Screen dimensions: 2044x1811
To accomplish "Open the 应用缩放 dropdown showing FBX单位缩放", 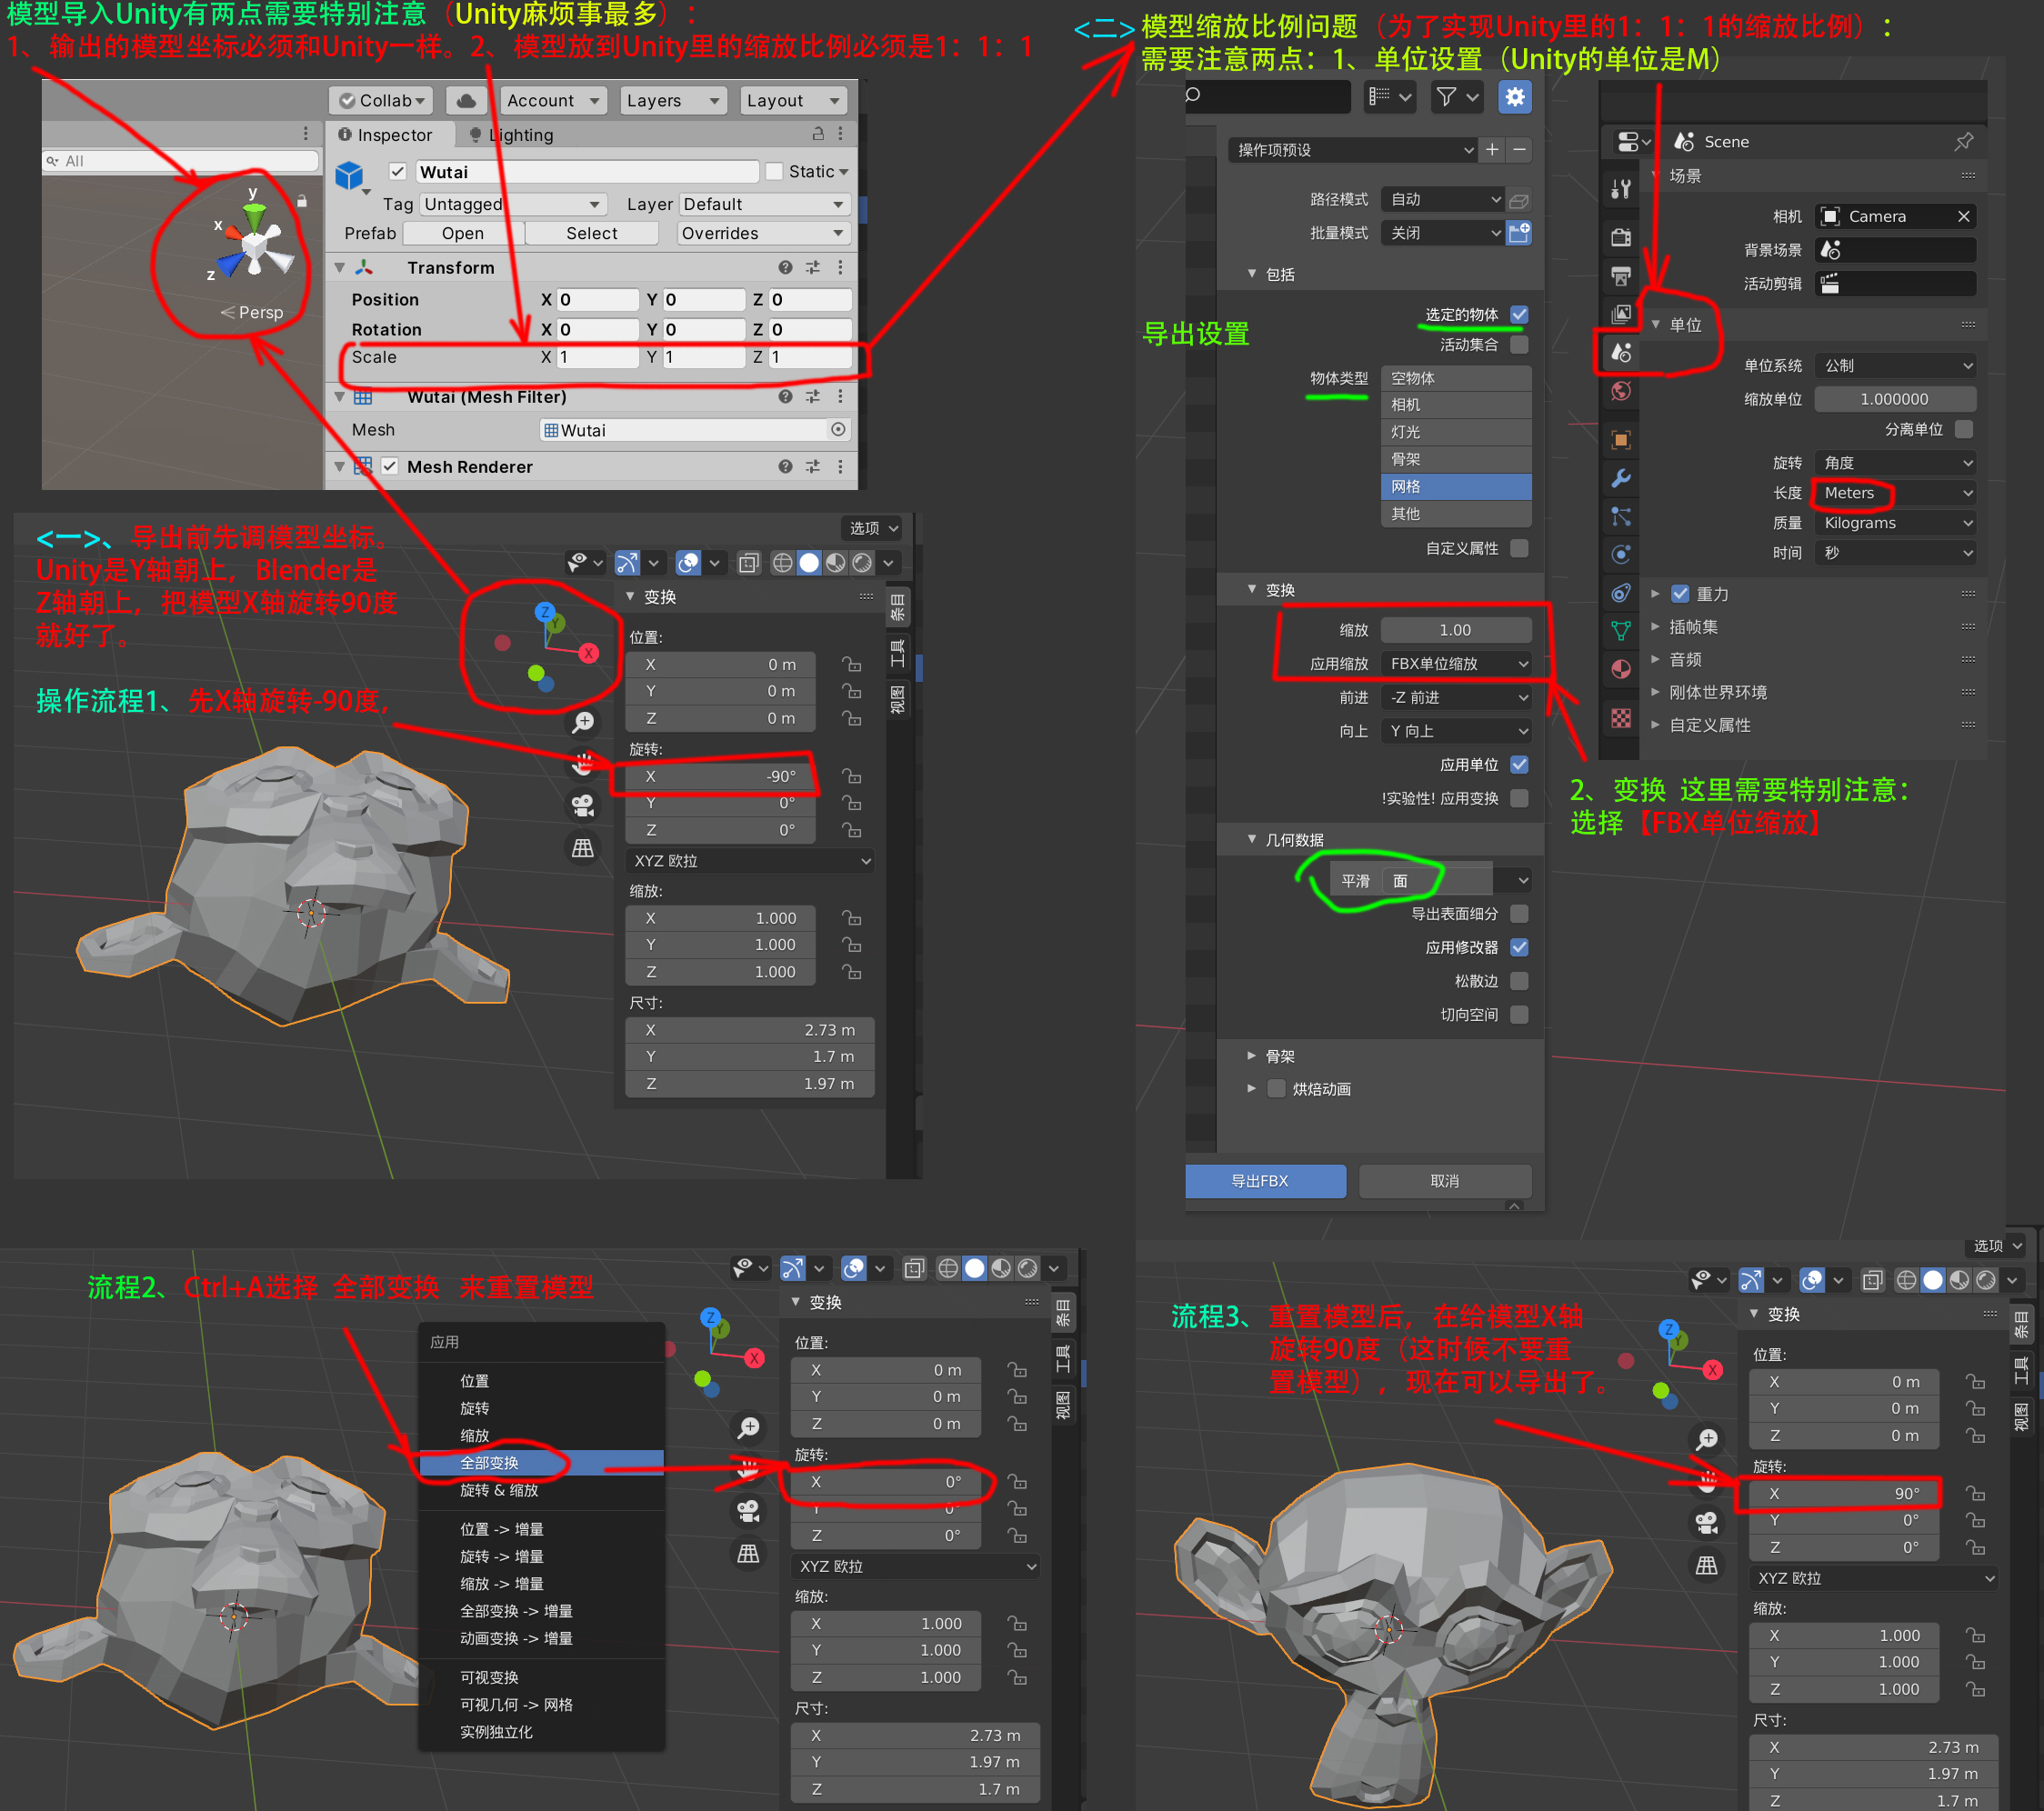I will click(x=1456, y=664).
